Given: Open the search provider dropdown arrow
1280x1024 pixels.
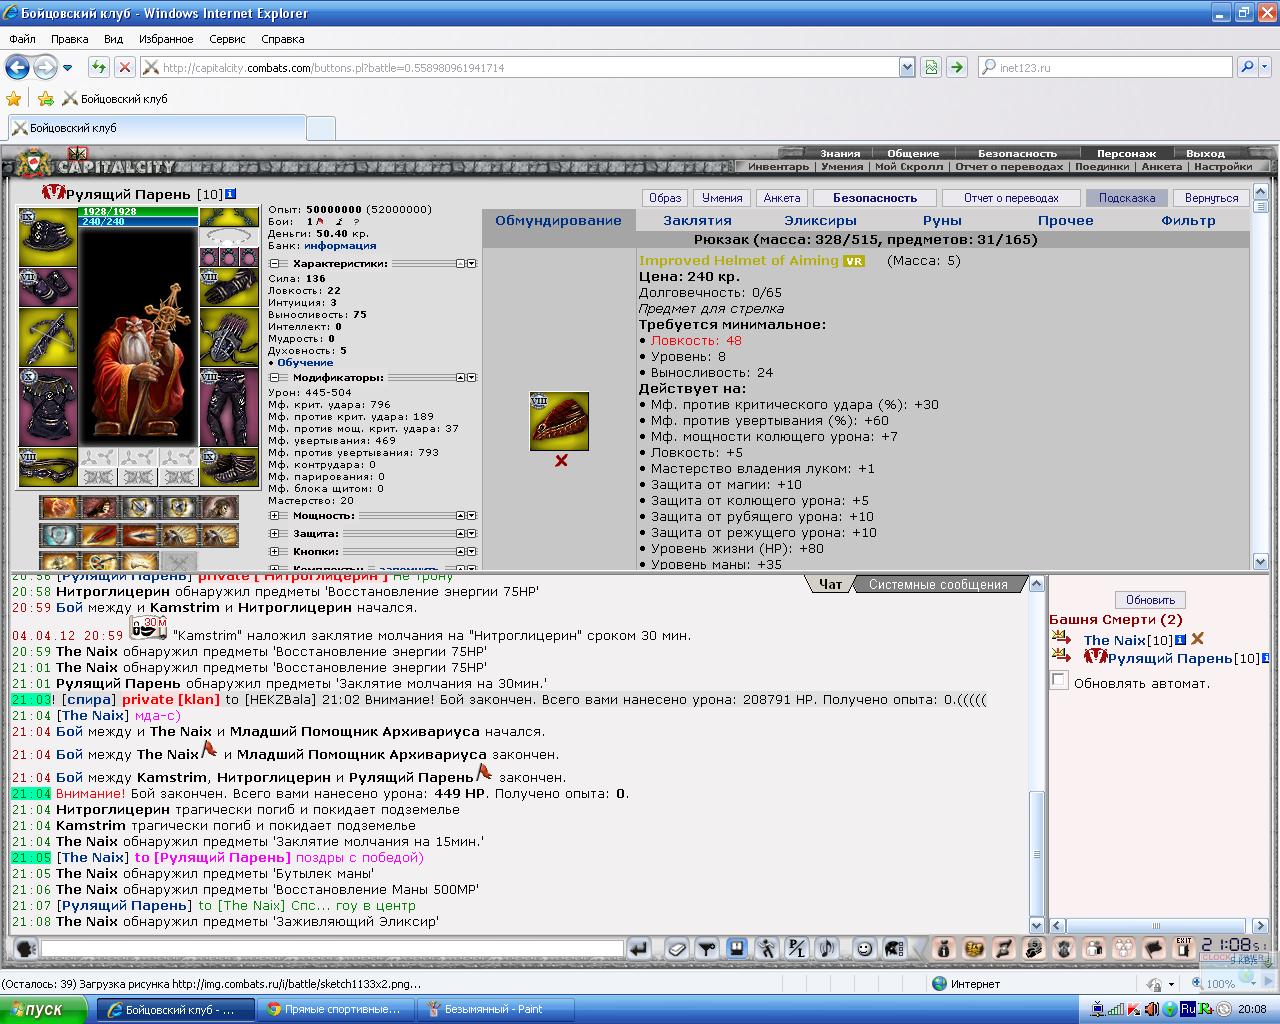Looking at the screenshot, I should [x=1267, y=67].
